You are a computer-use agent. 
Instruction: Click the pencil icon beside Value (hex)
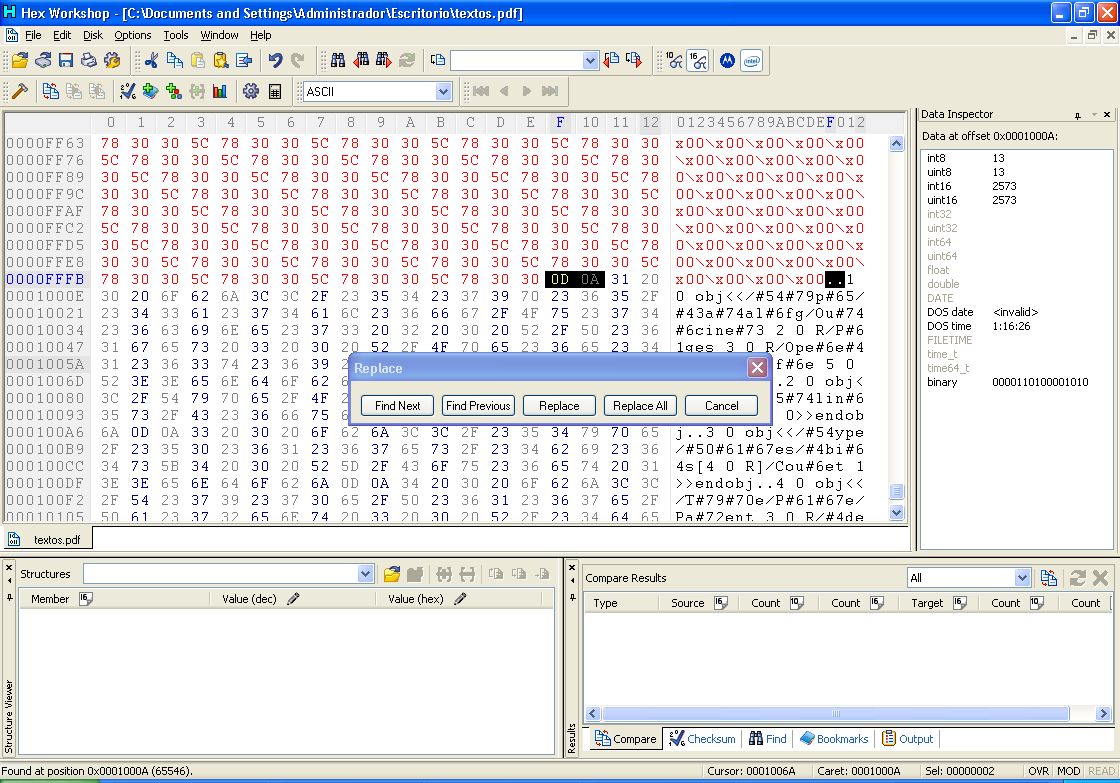[460, 599]
